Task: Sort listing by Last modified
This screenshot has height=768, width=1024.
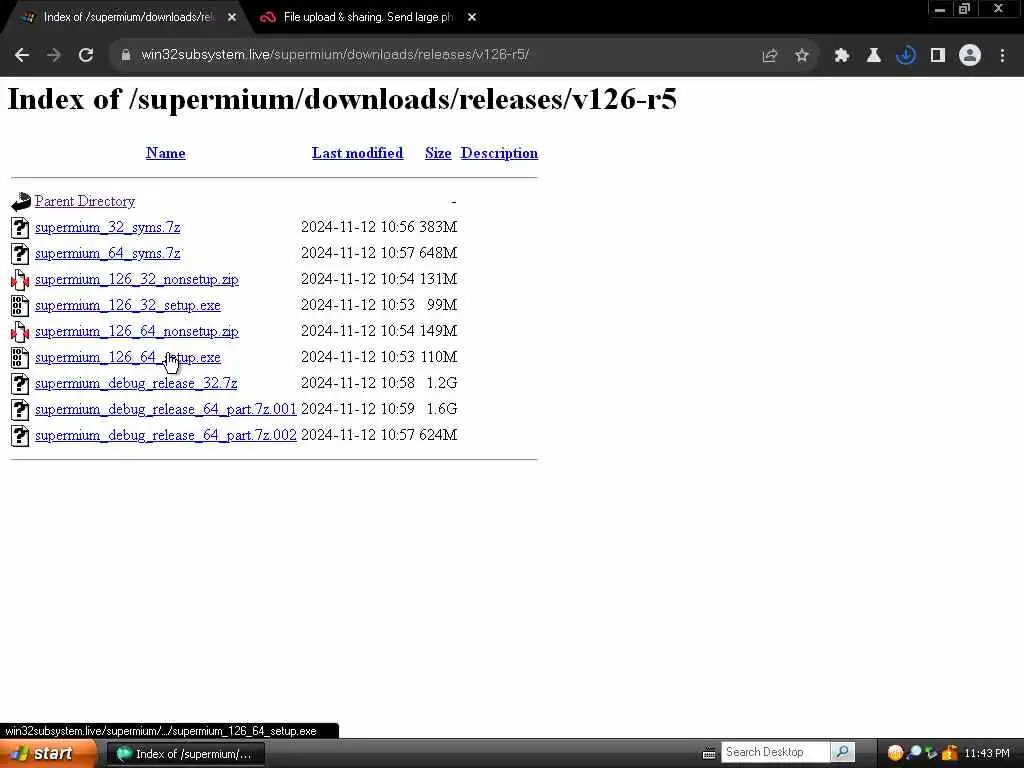Action: (357, 153)
